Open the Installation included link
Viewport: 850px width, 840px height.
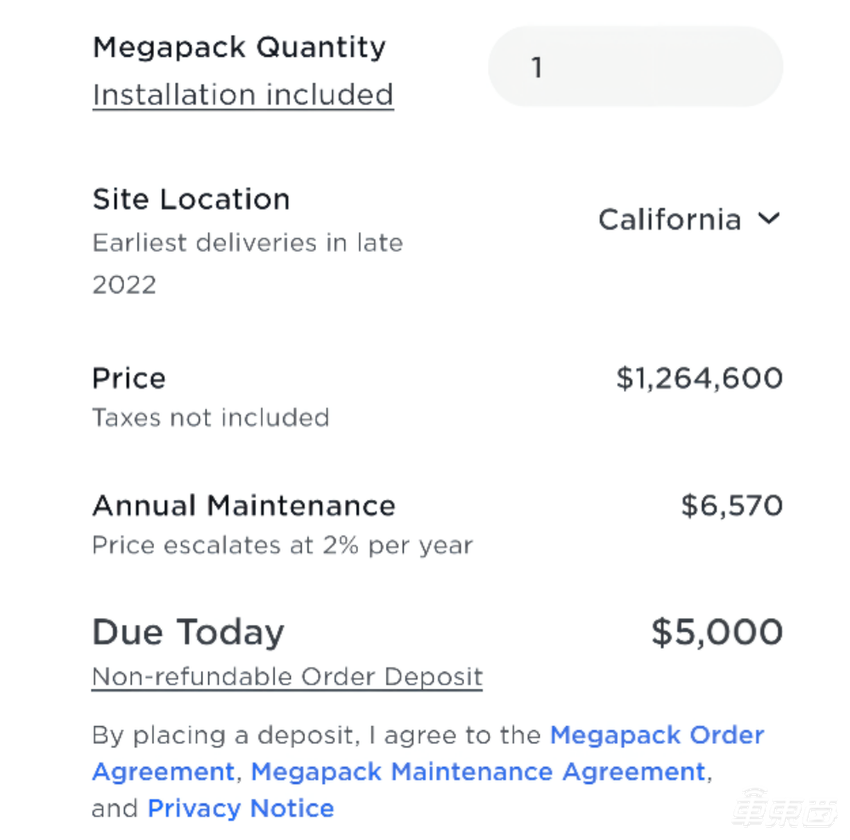(243, 95)
